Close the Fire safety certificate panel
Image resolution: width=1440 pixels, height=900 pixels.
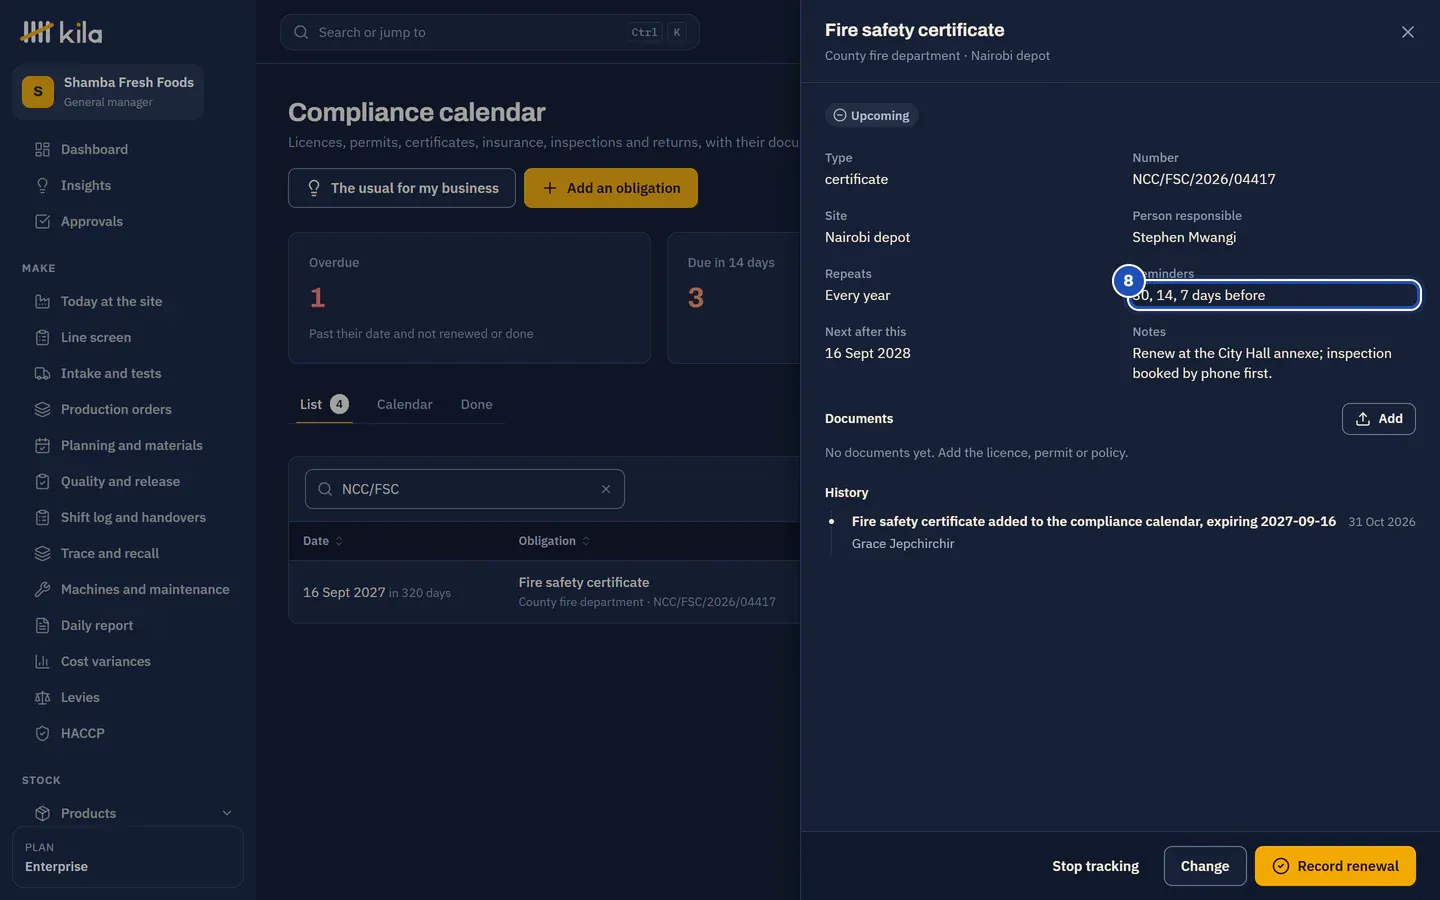coord(1408,32)
